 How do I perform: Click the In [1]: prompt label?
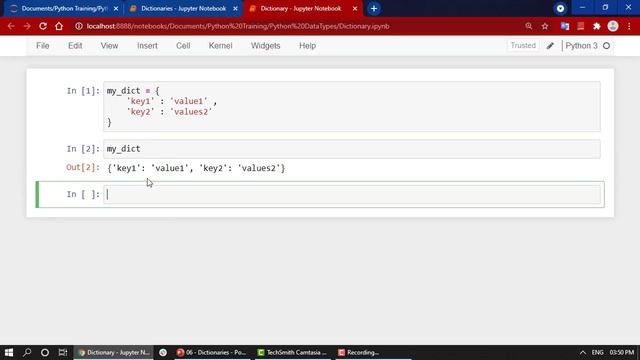83,91
